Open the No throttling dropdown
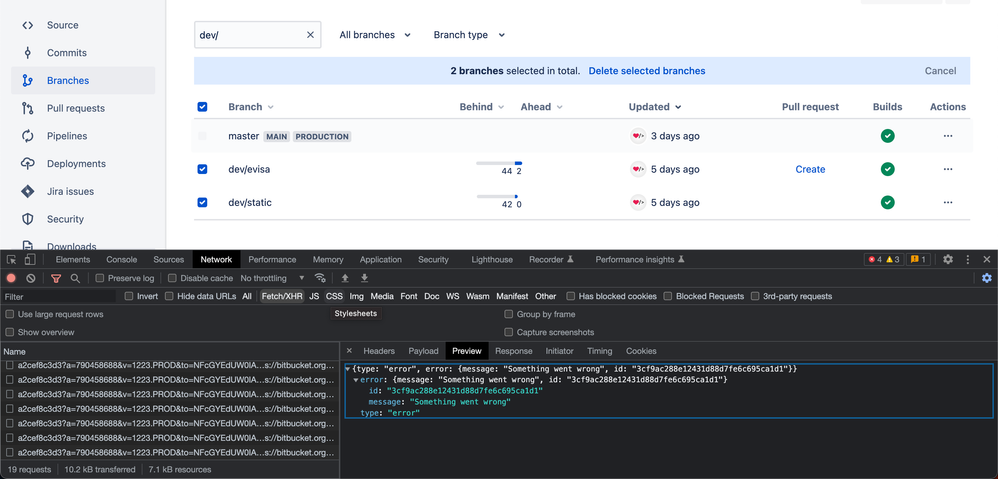 click(272, 278)
